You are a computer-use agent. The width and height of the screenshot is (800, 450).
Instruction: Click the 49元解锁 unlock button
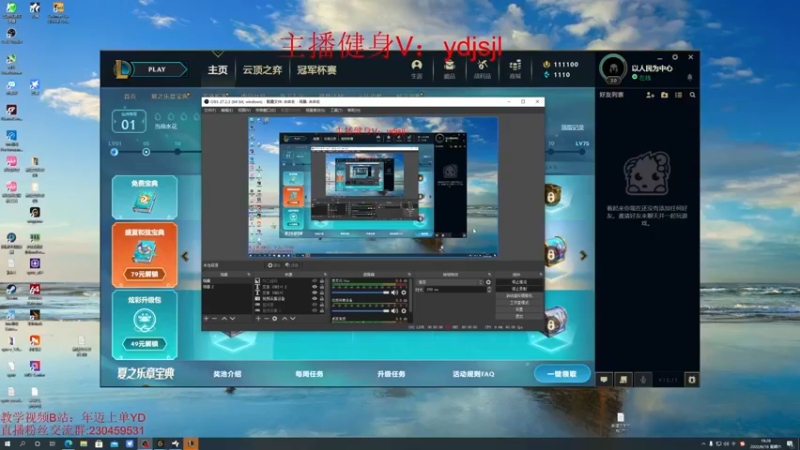tap(144, 344)
